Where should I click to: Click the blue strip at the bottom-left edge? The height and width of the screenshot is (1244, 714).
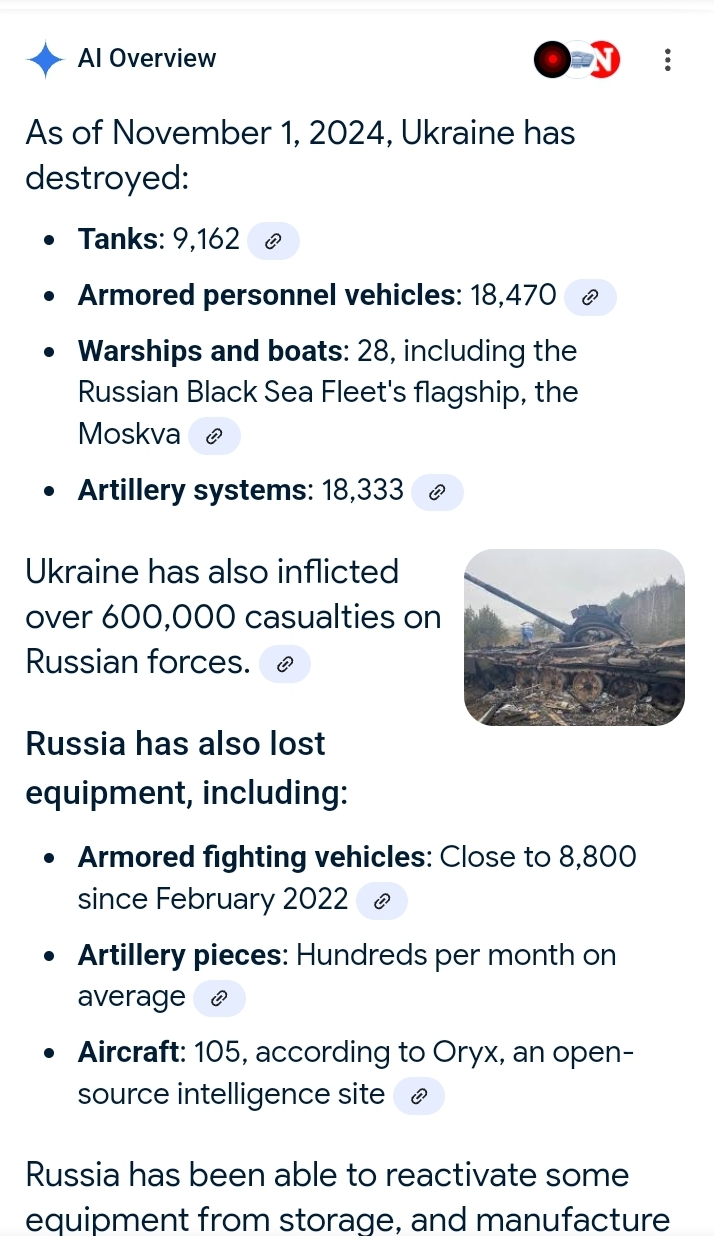click(8, 1238)
